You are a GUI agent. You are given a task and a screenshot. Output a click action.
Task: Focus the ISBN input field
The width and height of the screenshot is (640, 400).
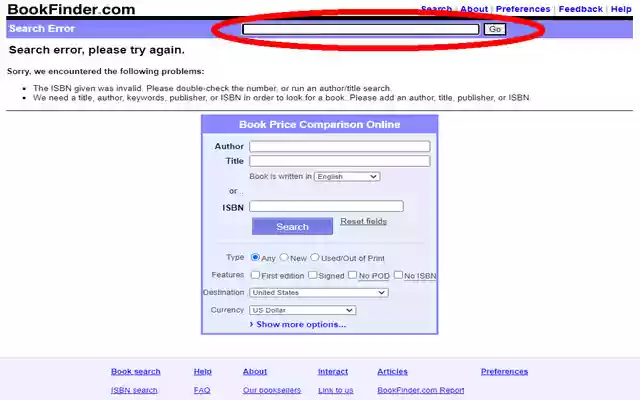pos(326,206)
